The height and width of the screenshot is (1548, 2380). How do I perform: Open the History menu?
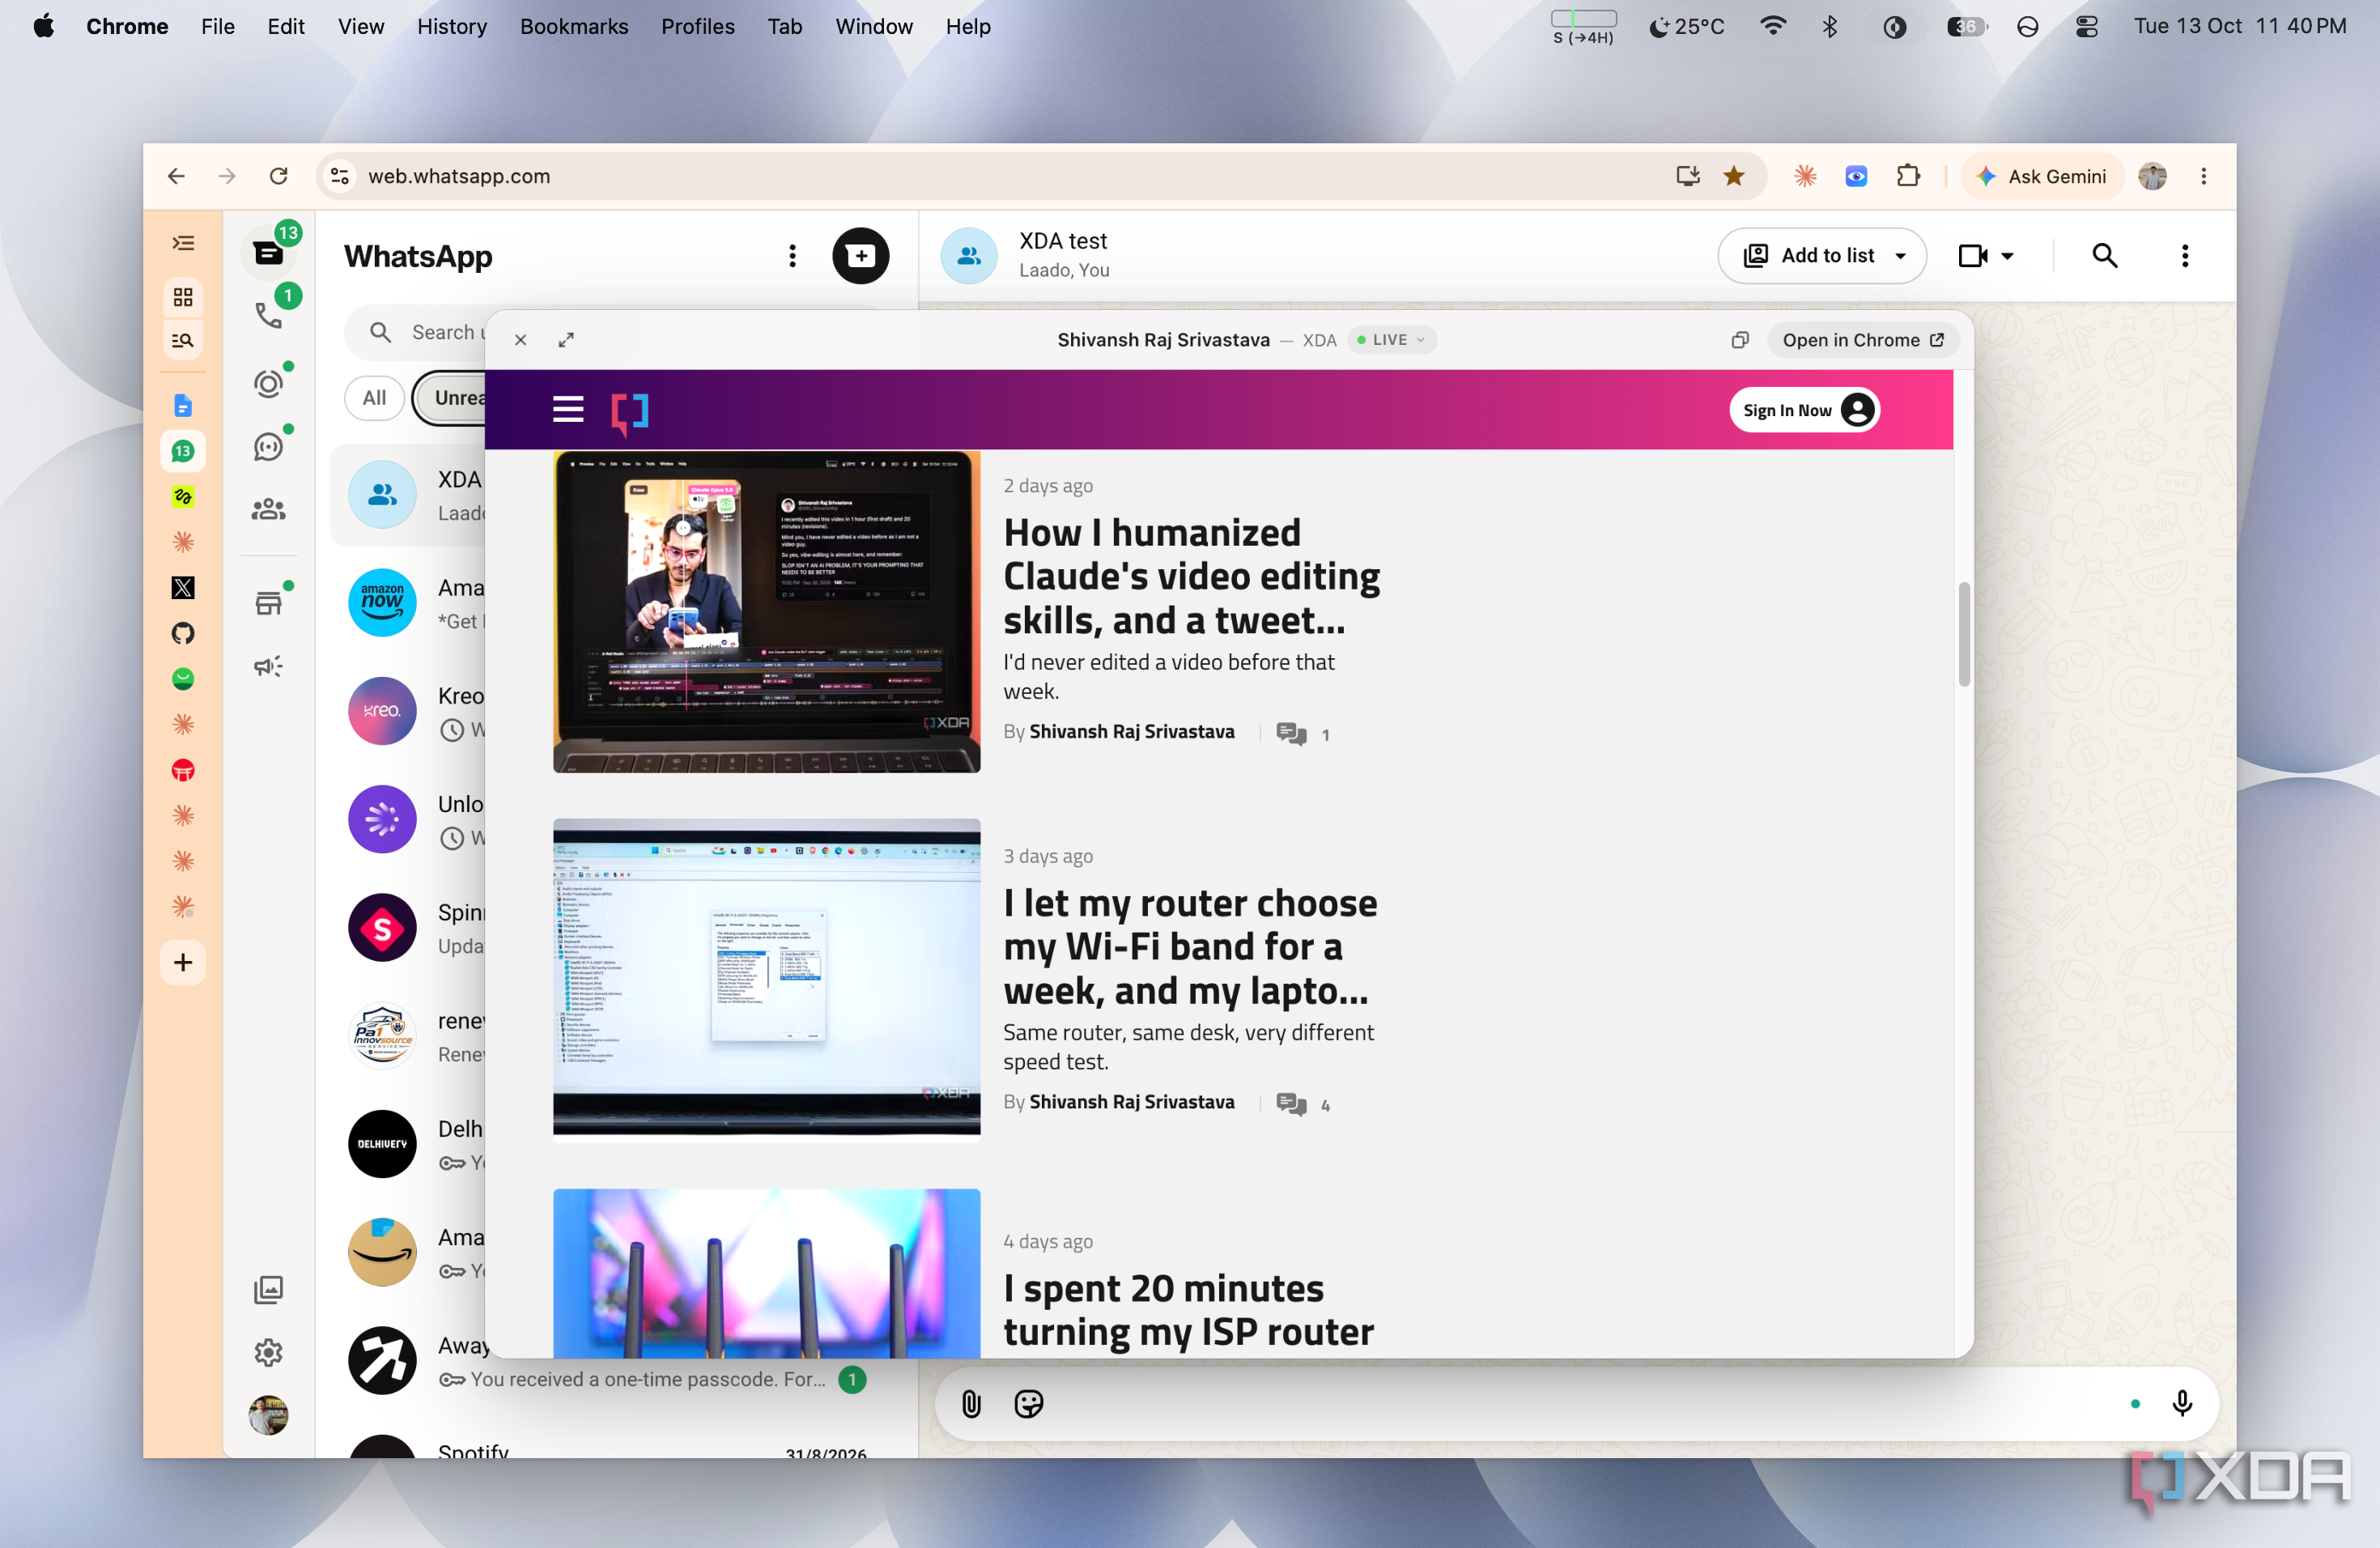[452, 27]
